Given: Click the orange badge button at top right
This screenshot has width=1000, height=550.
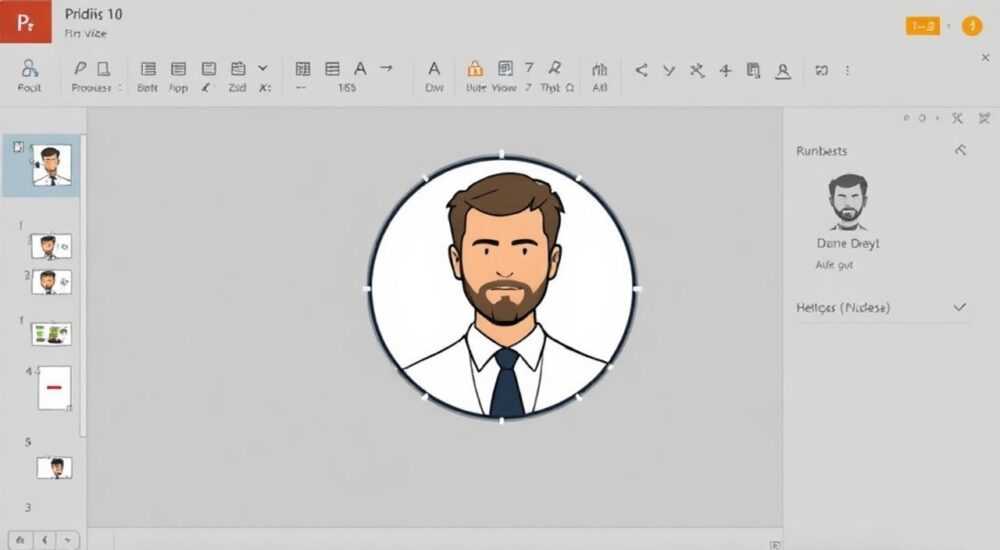Looking at the screenshot, I should pyautogui.click(x=922, y=26).
